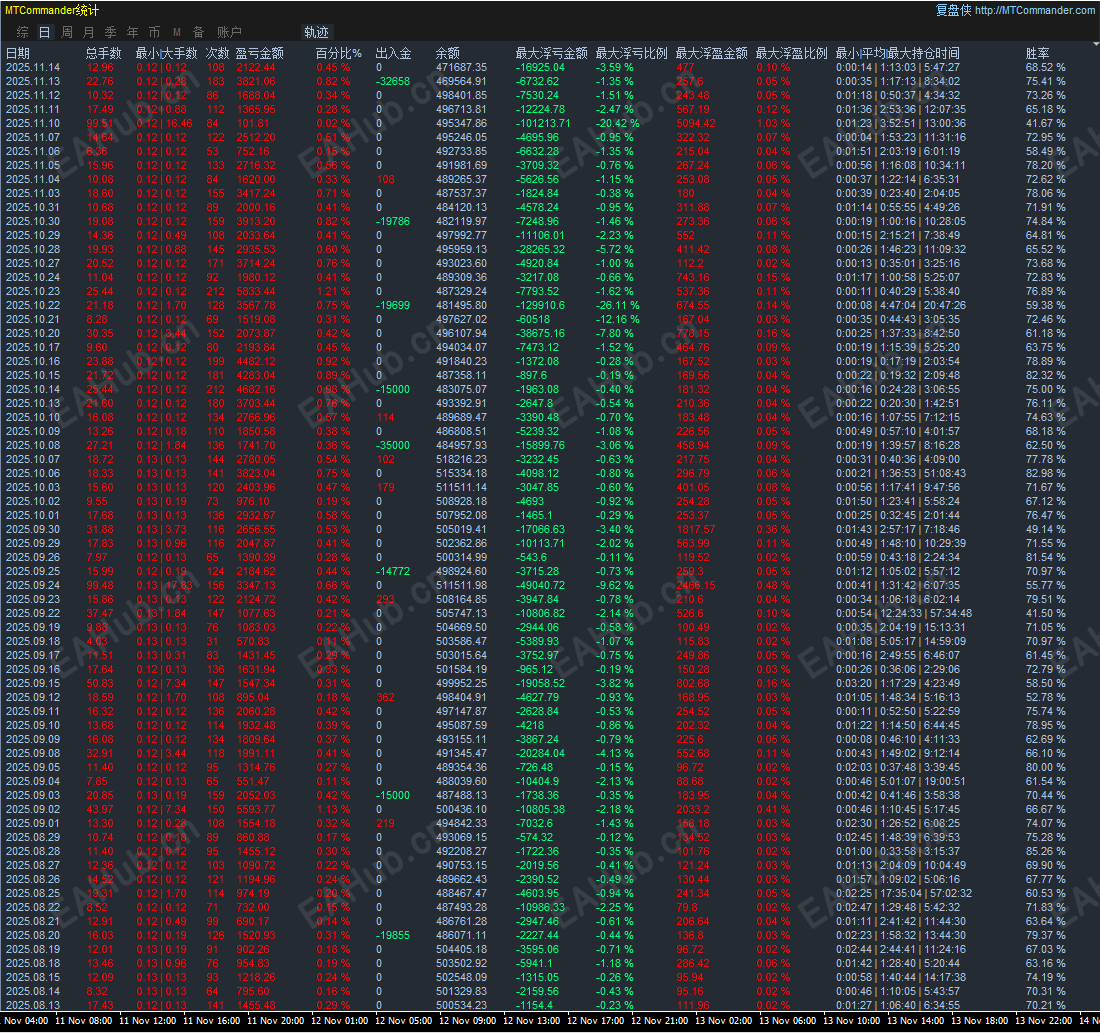Click the 41.50 % win rate
The height and width of the screenshot is (1034, 1100).
pos(1045,613)
